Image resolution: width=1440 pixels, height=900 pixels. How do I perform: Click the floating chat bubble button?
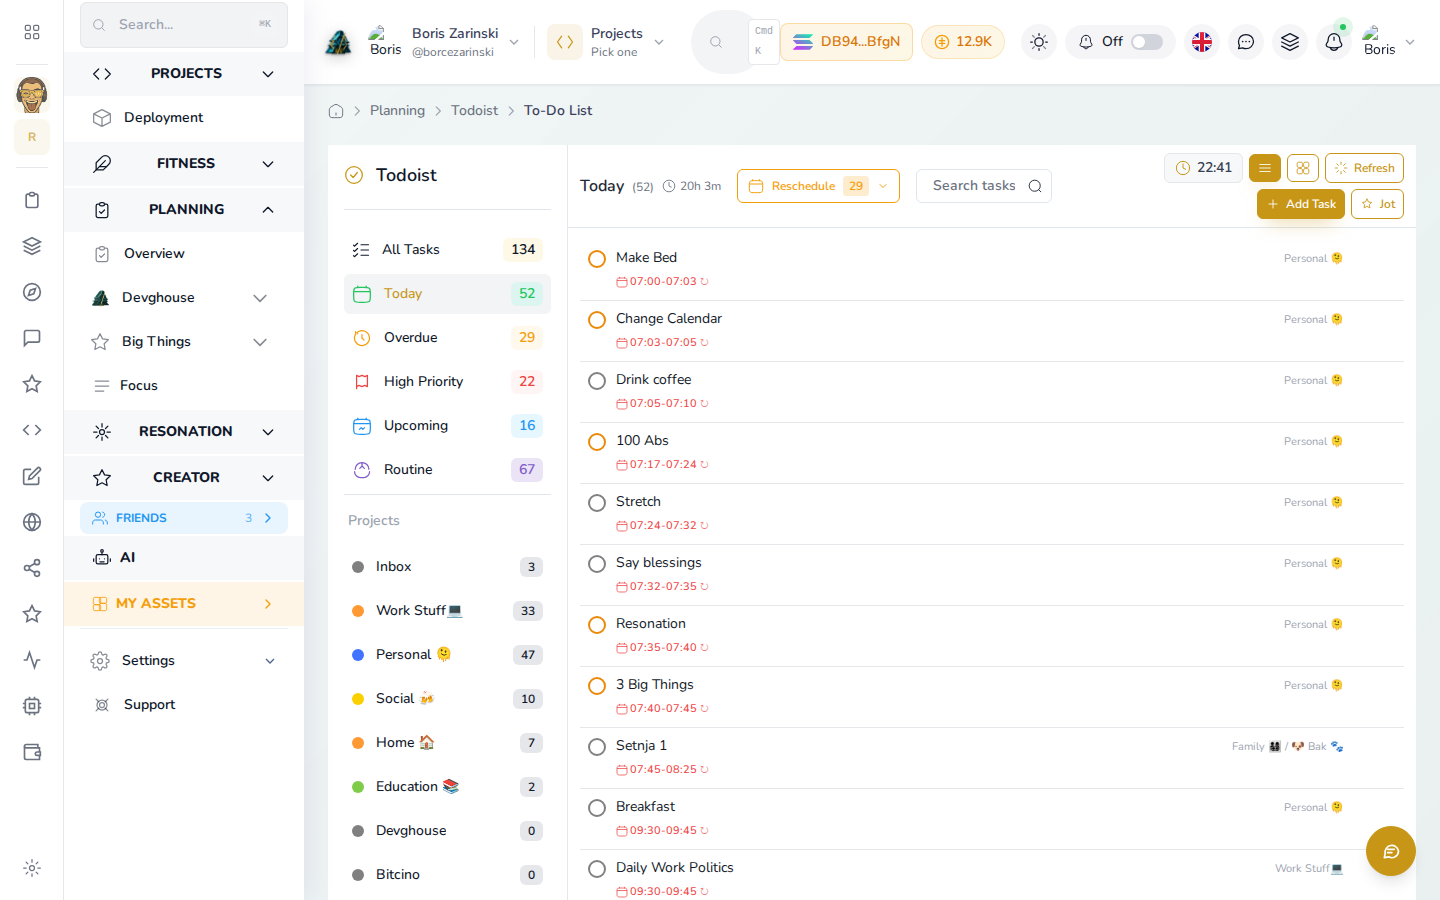coord(1391,851)
